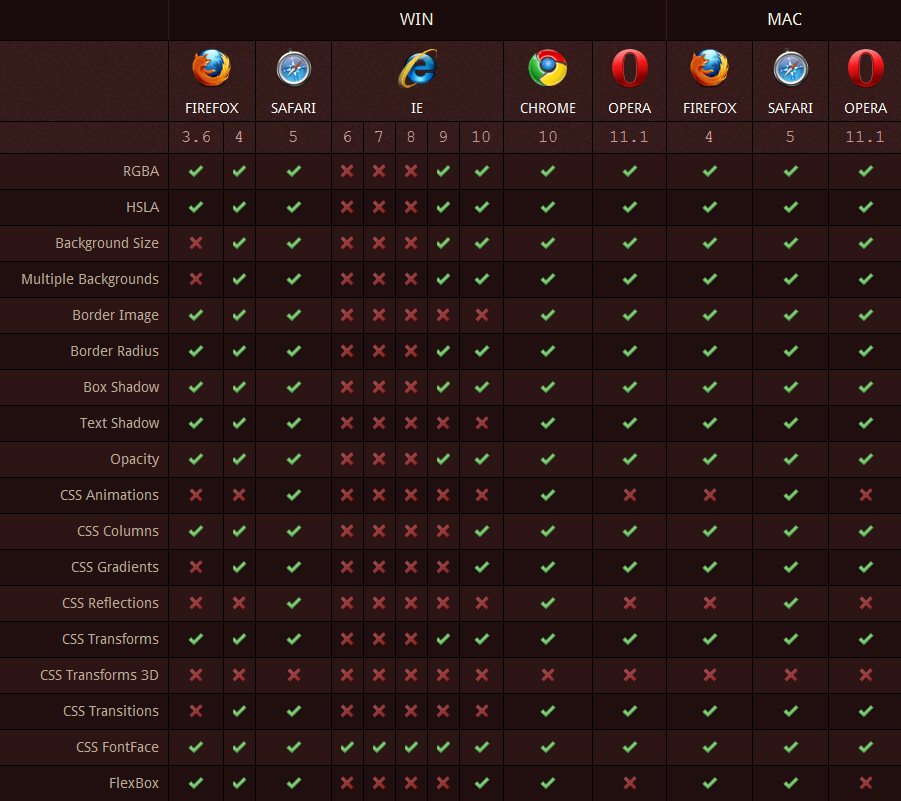Click the Windows Opera browser icon
The width and height of the screenshot is (901, 801).
[629, 69]
